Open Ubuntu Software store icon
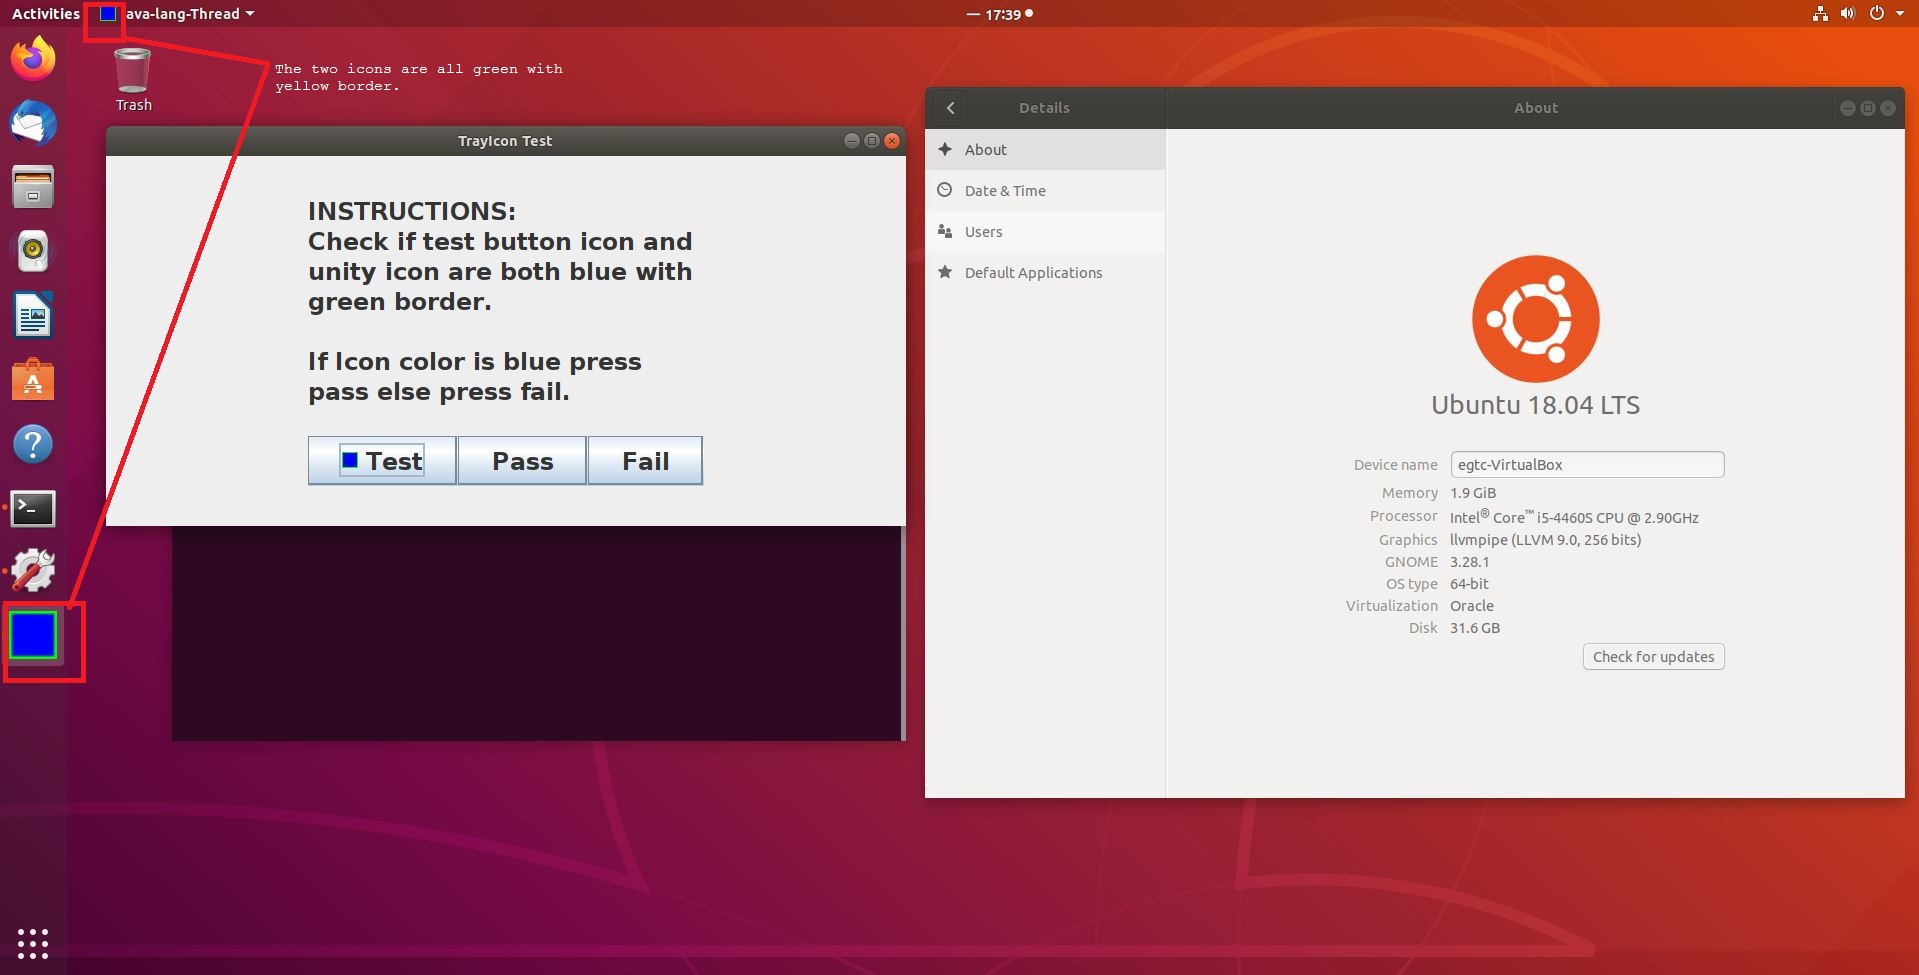This screenshot has width=1919, height=975. 33,380
